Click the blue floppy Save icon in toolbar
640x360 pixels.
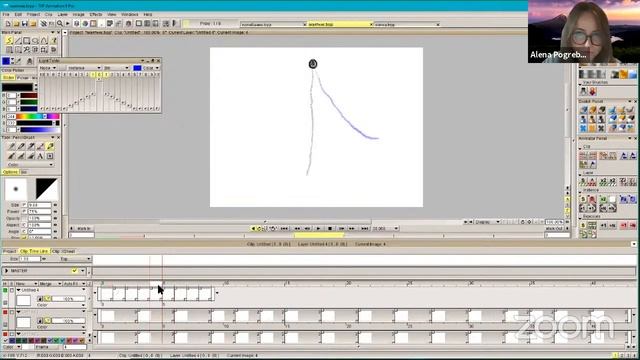pyautogui.click(x=24, y=24)
